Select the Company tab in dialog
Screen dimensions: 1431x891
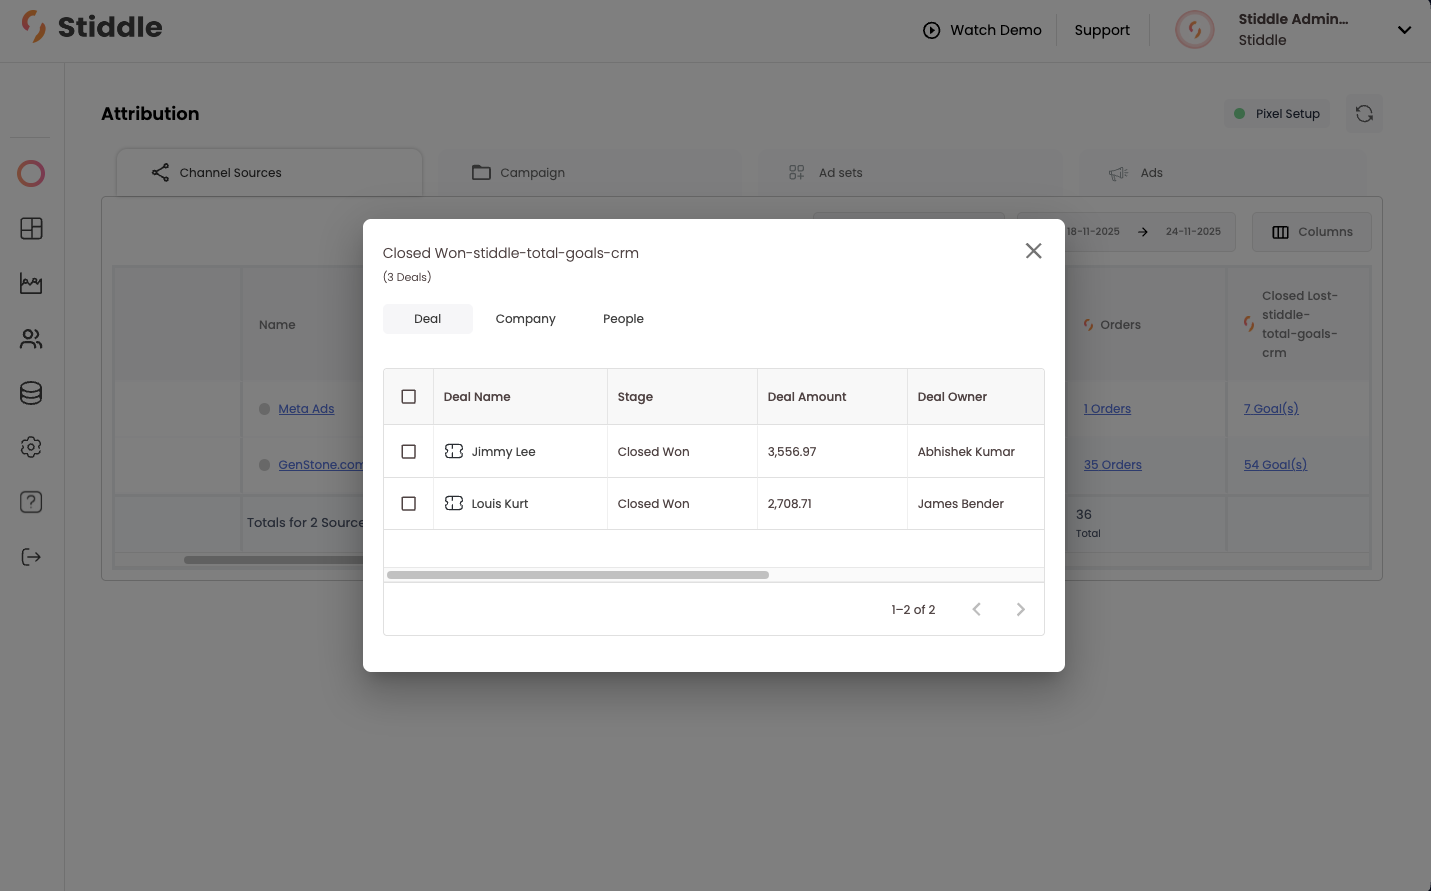tap(525, 319)
